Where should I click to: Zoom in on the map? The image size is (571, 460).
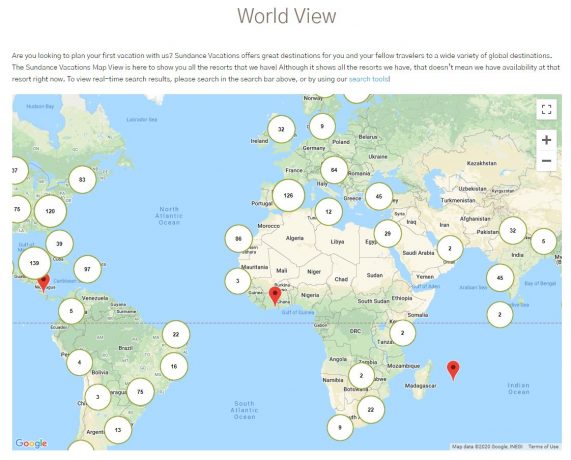546,140
